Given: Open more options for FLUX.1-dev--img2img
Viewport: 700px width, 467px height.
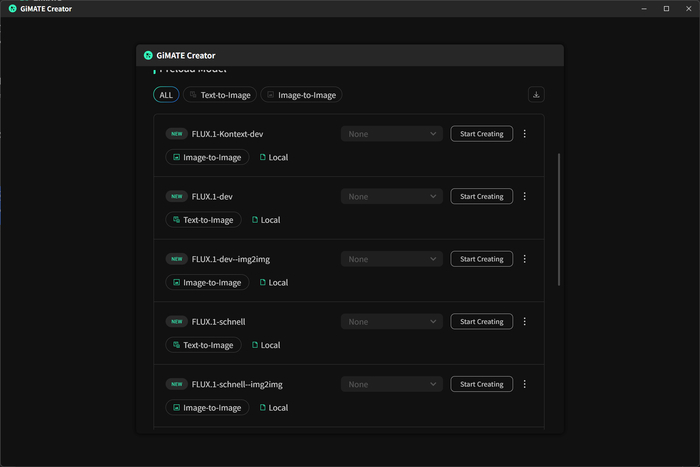Looking at the screenshot, I should (x=525, y=259).
